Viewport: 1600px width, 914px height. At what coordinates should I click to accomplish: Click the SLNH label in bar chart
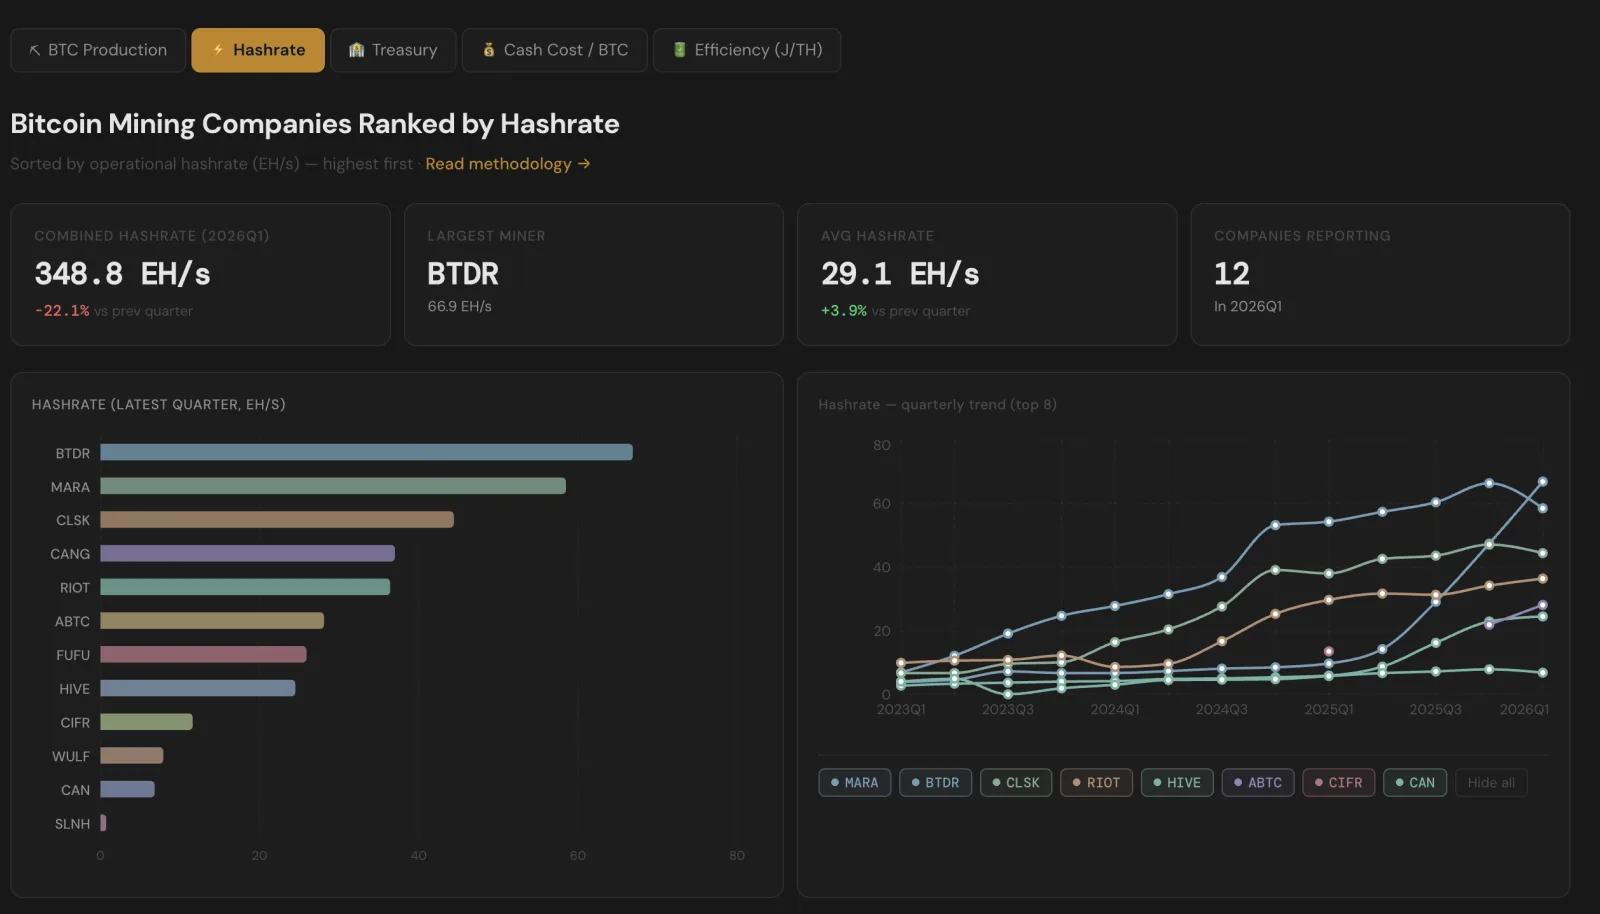pyautogui.click(x=72, y=824)
